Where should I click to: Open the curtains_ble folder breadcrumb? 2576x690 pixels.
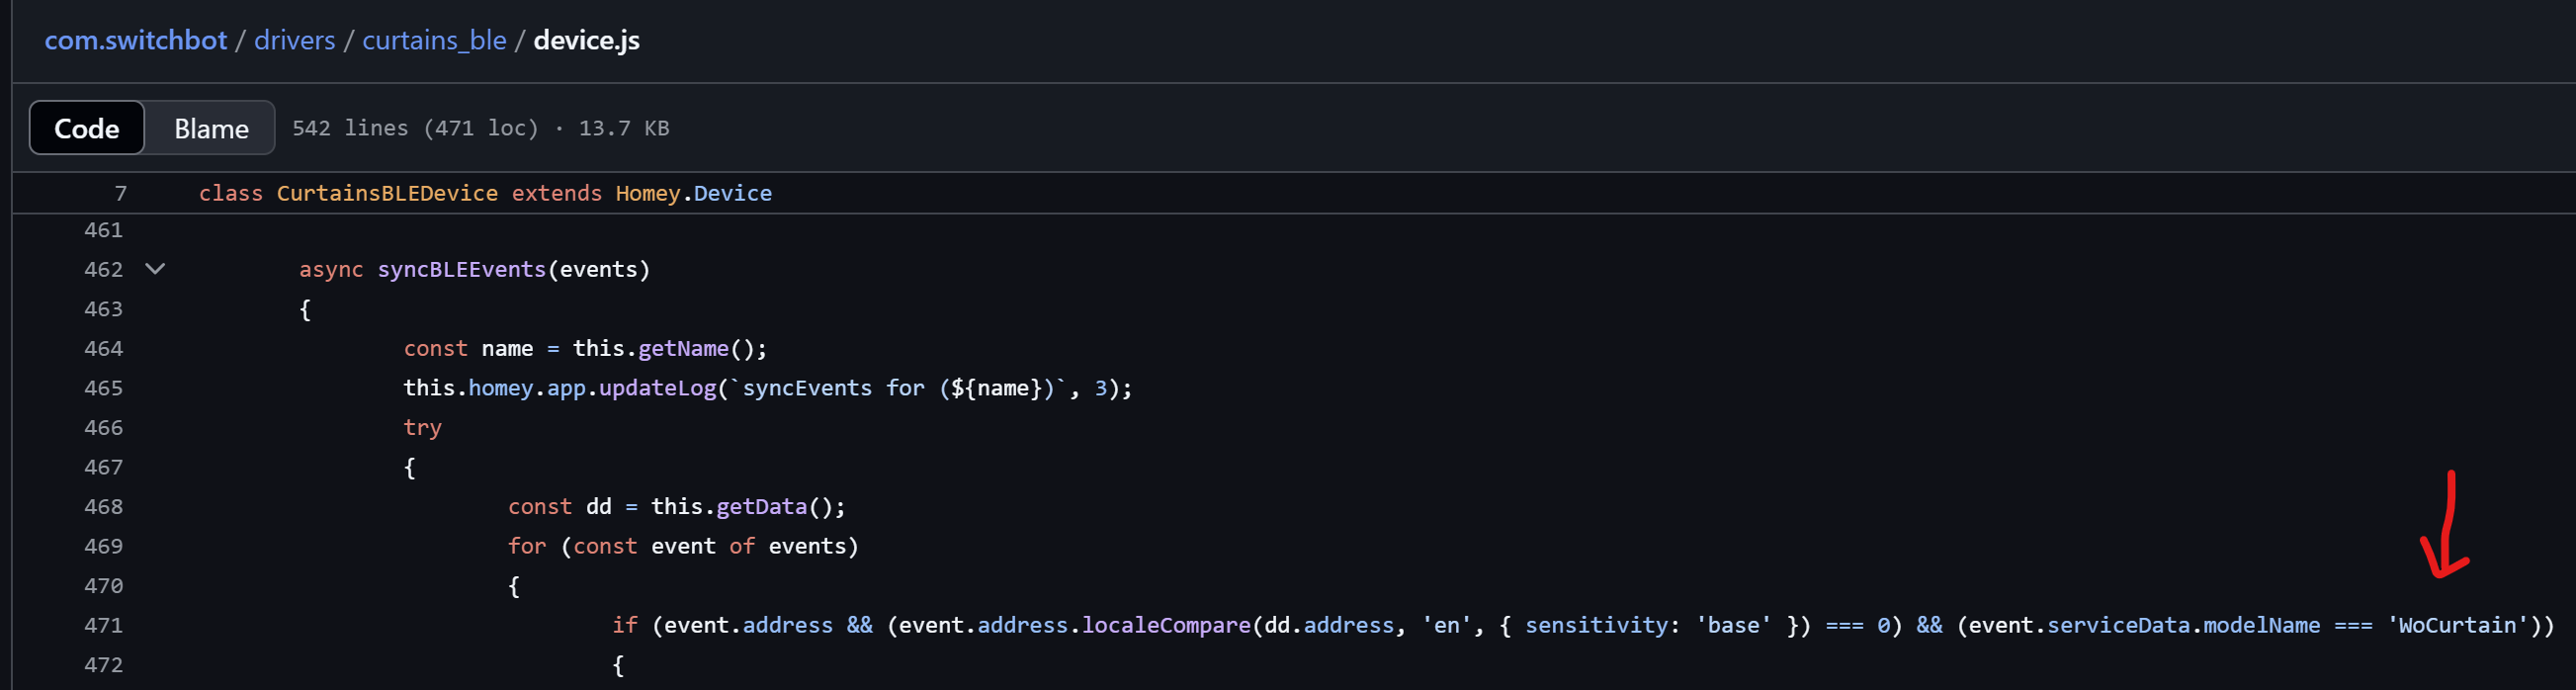[434, 40]
